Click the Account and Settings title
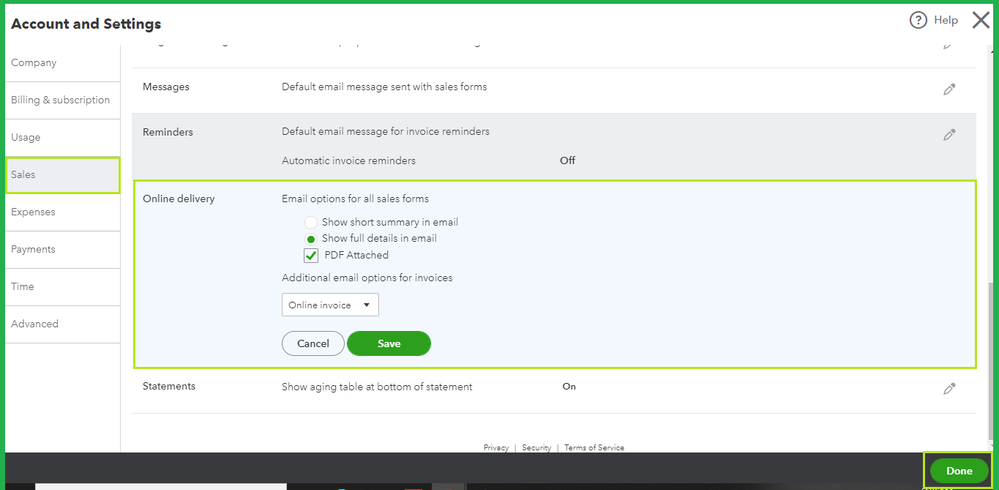Screen dimensions: 999x490 point(86,24)
